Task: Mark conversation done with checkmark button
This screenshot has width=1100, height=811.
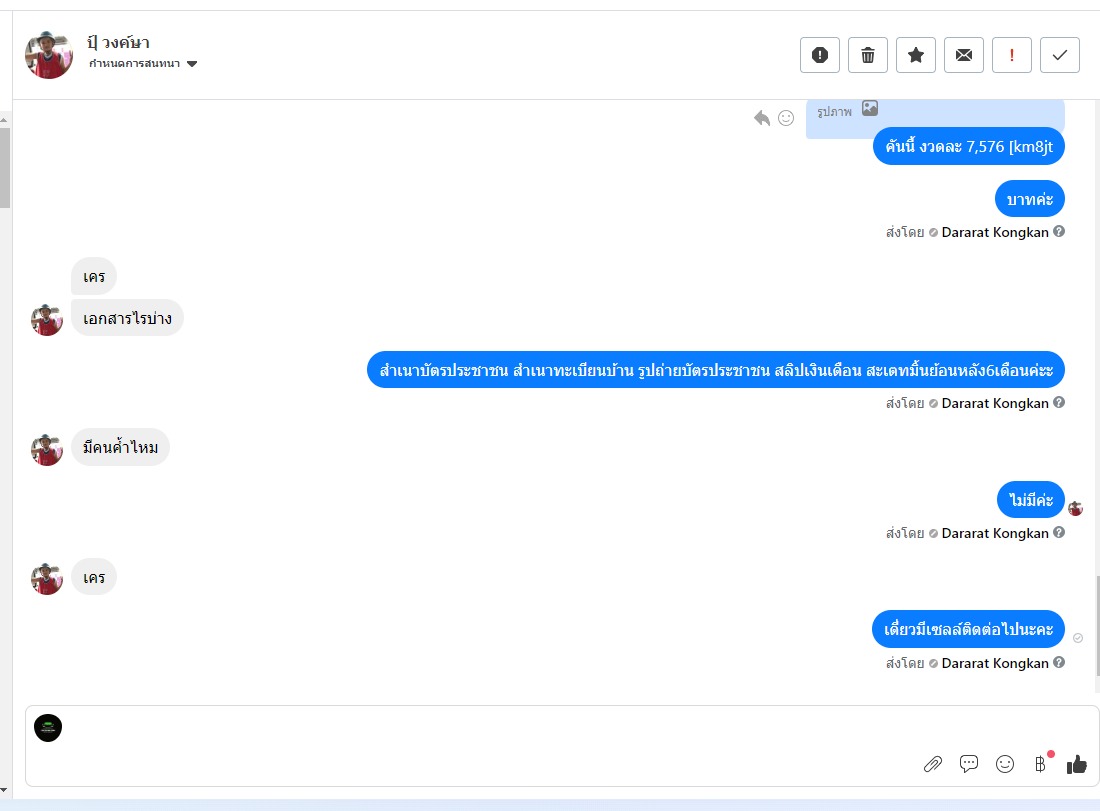Action: (1059, 55)
